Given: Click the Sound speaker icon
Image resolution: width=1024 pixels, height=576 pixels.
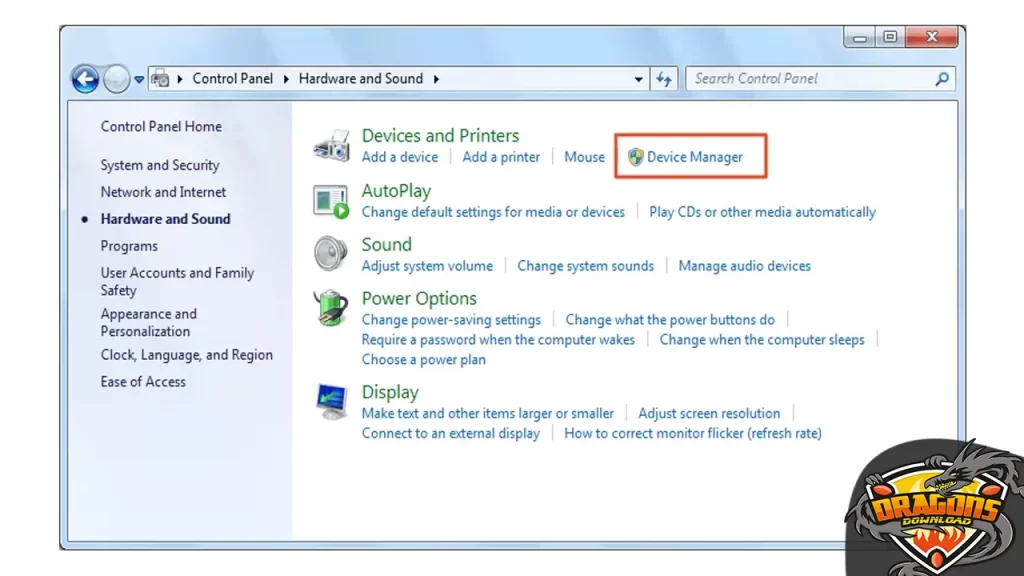Looking at the screenshot, I should point(331,254).
